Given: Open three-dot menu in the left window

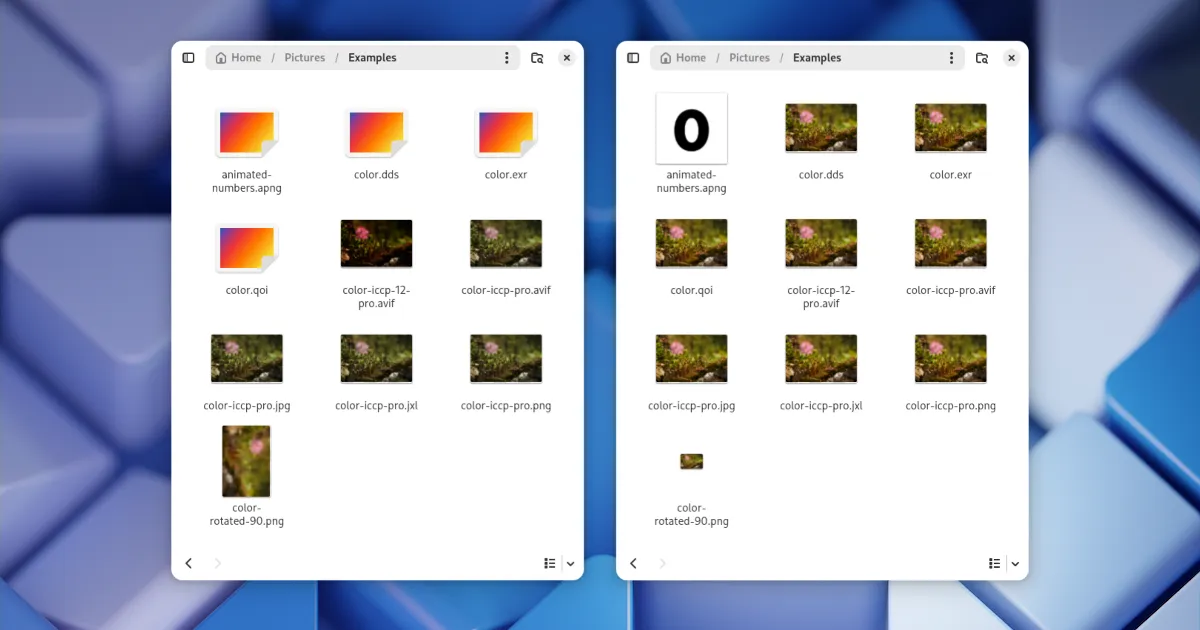Looking at the screenshot, I should 507,58.
